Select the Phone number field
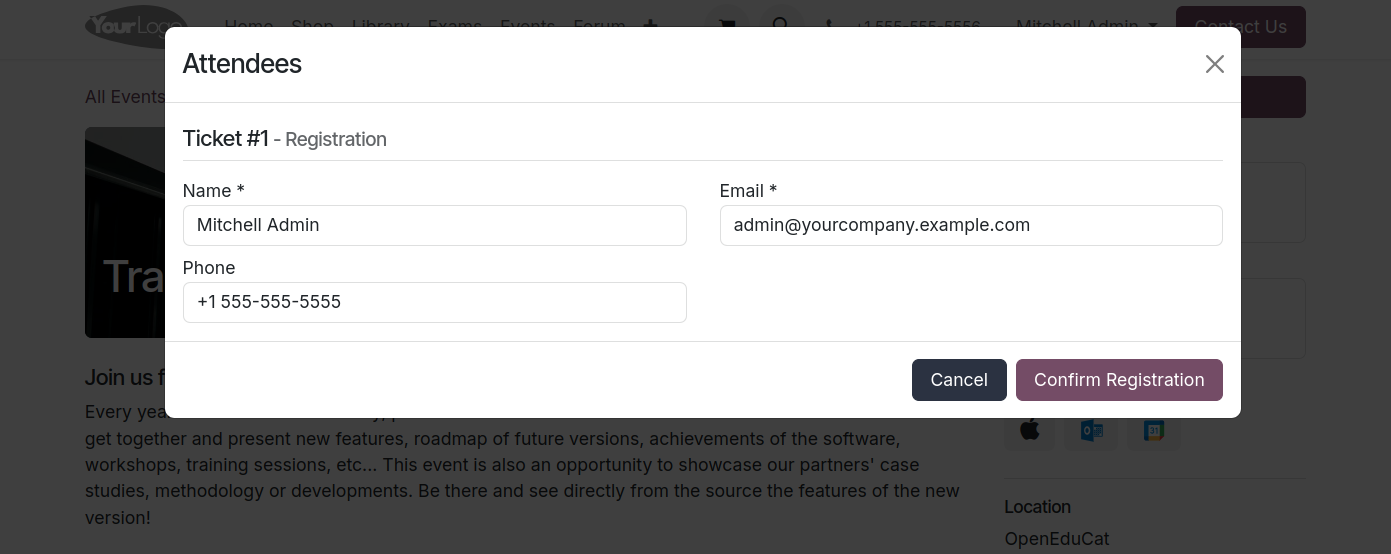1391x554 pixels. pos(435,302)
